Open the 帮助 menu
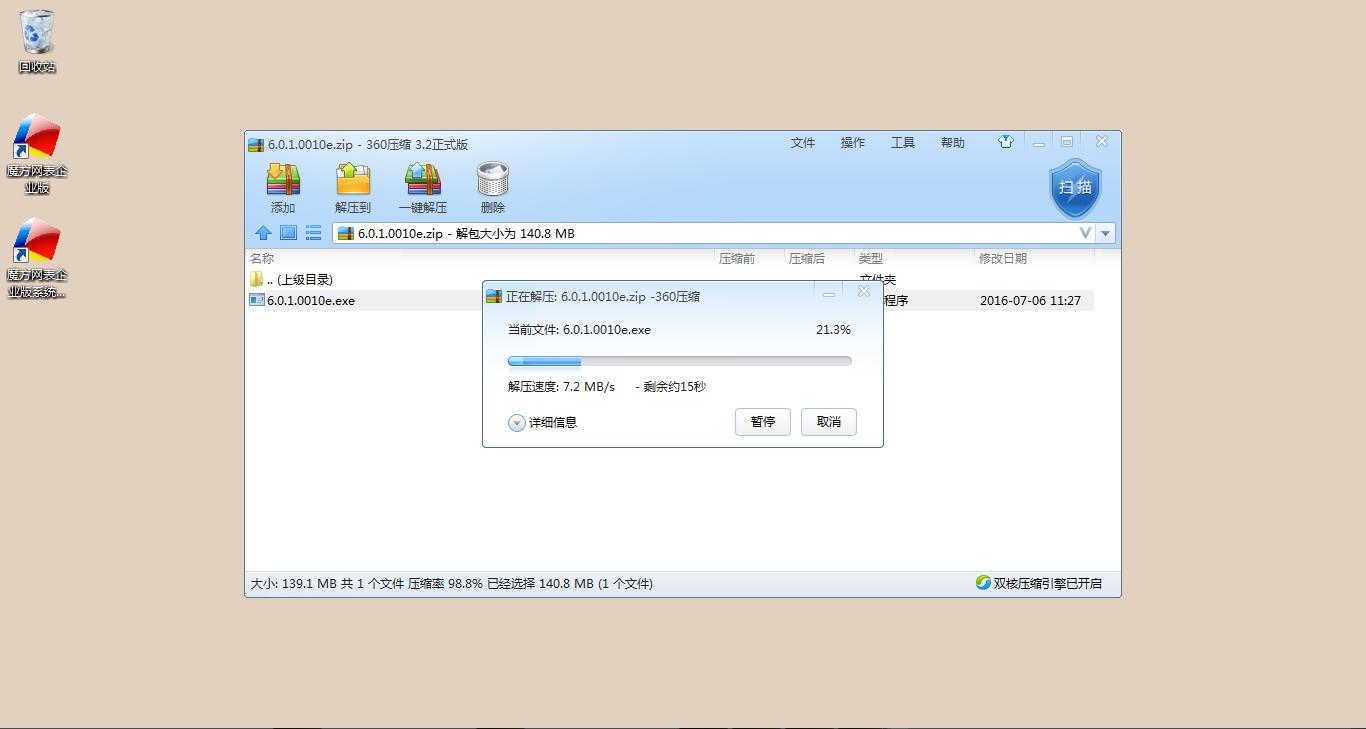The height and width of the screenshot is (729, 1366). (953, 143)
